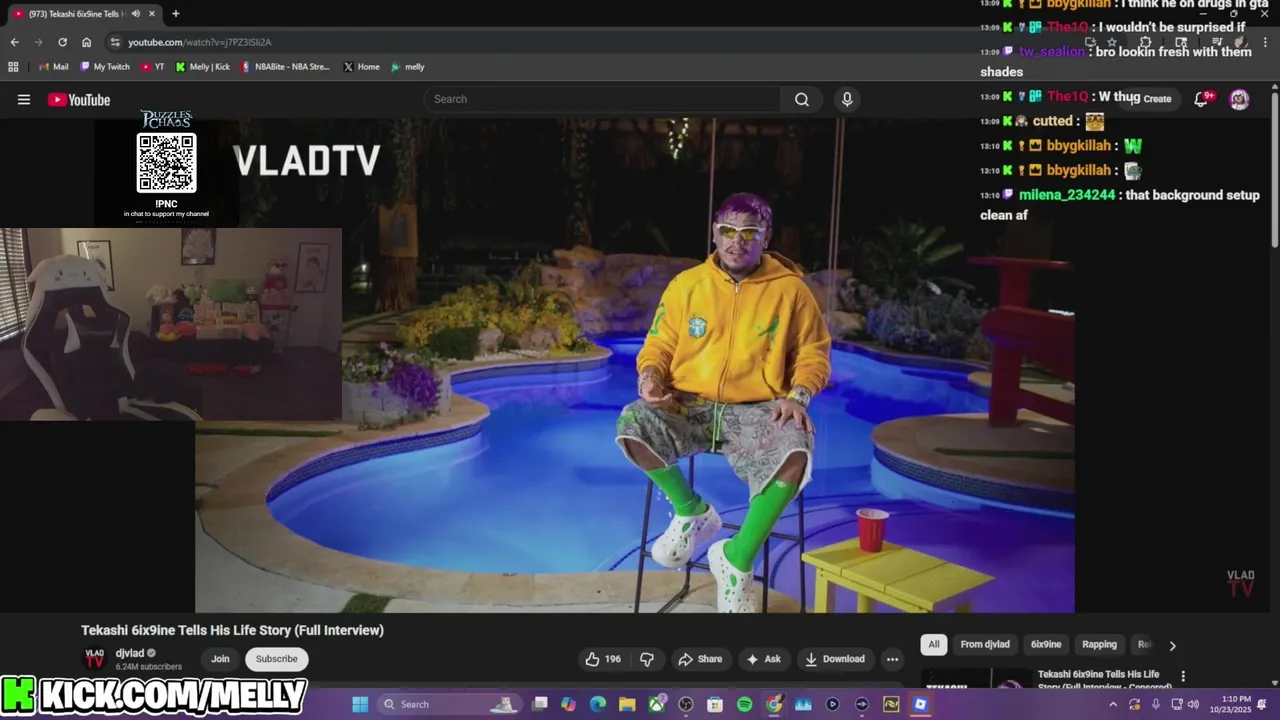Open the recommended Tekashi 6ix9ine video title

point(1104,680)
